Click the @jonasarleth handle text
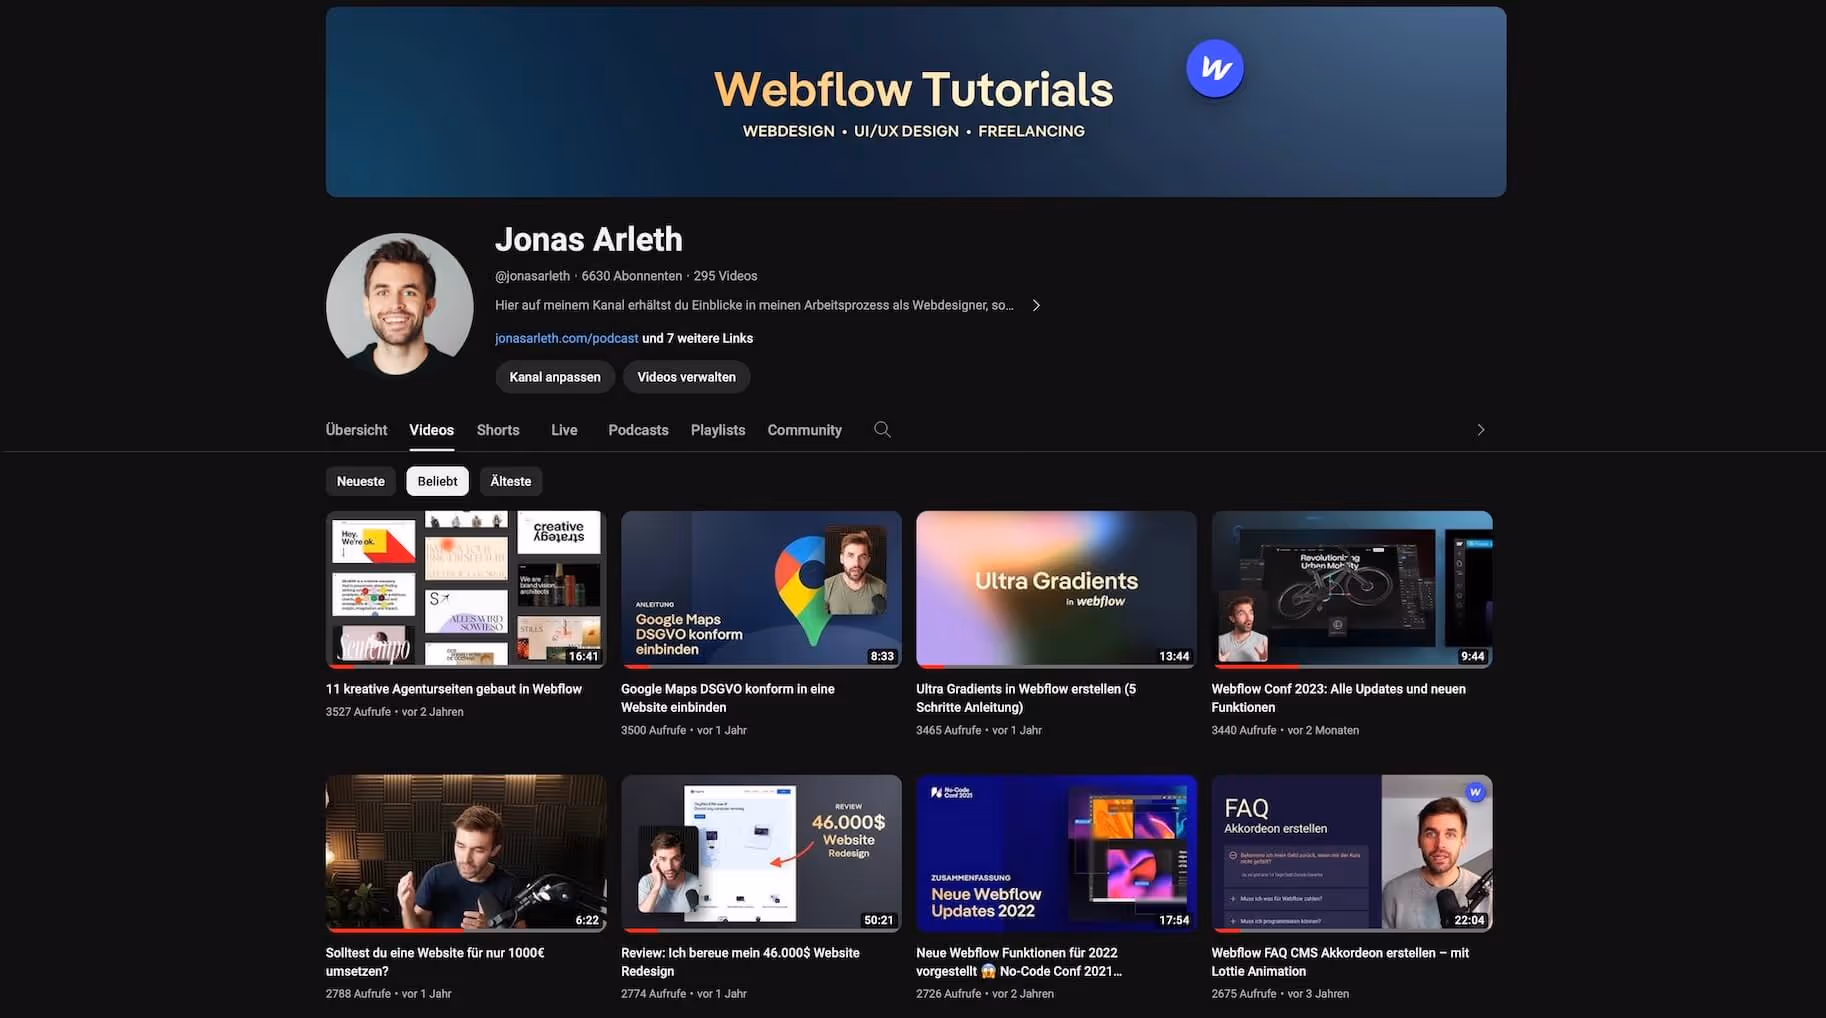The width and height of the screenshot is (1826, 1018). (x=532, y=276)
